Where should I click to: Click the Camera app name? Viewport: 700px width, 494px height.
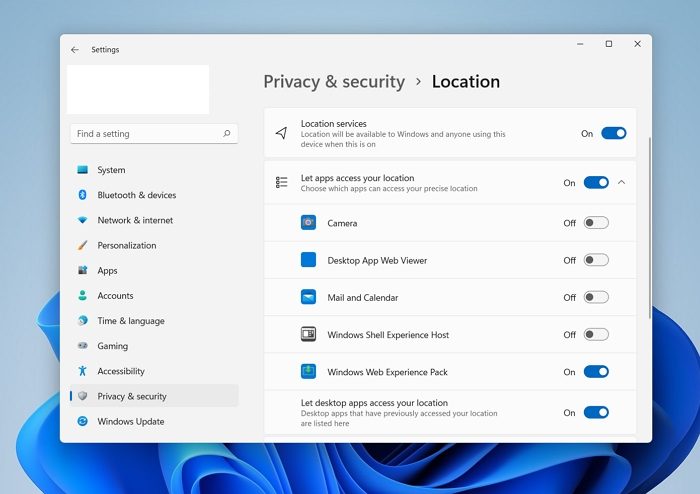[x=342, y=223]
